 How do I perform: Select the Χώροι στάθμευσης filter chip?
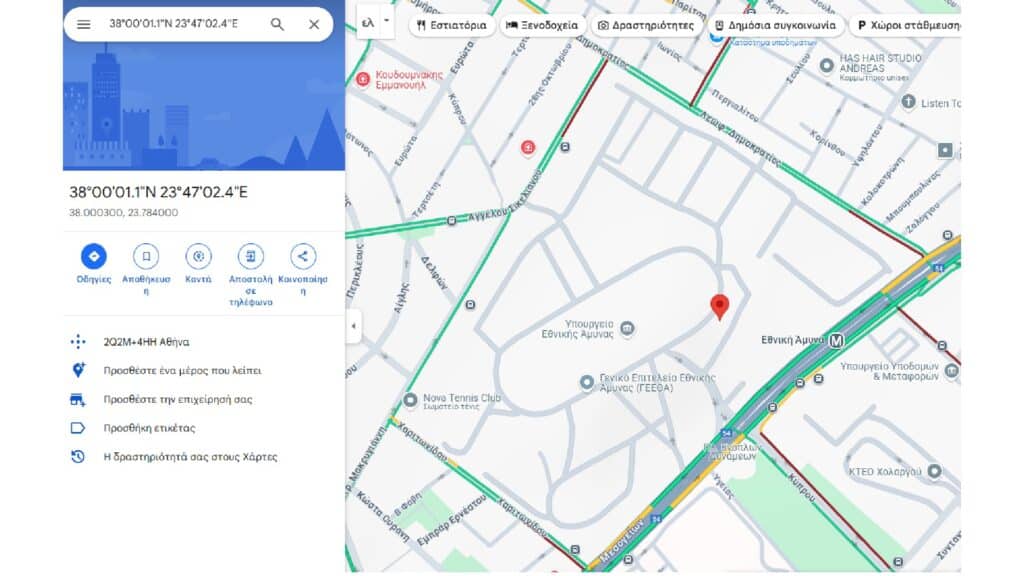[905, 25]
